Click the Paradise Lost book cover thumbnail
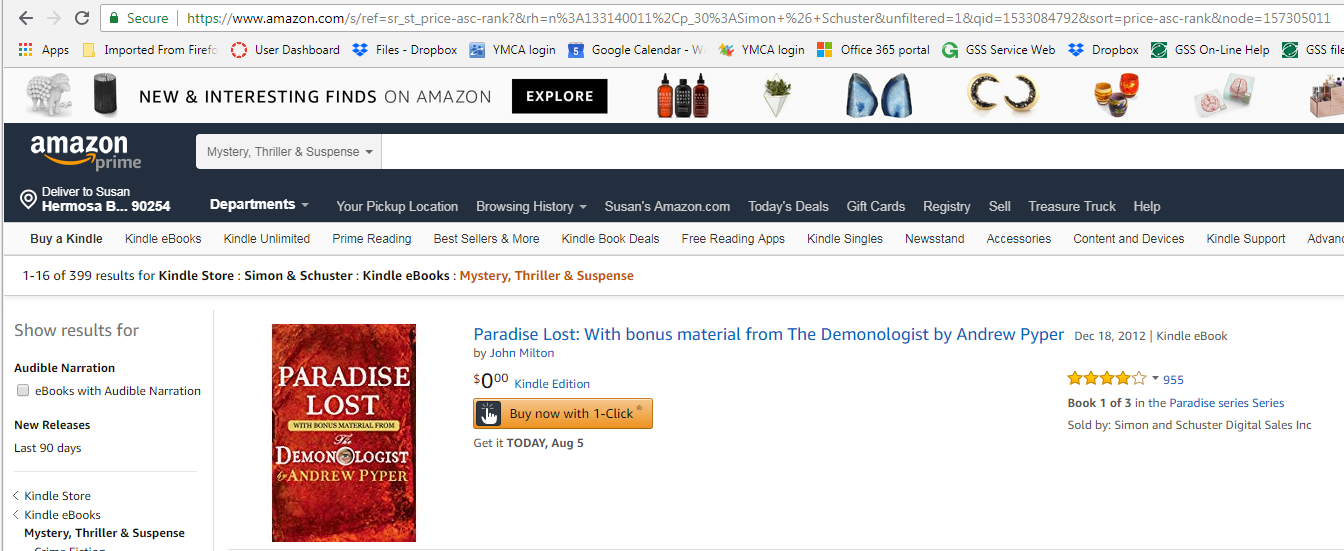This screenshot has width=1344, height=551. coord(343,433)
